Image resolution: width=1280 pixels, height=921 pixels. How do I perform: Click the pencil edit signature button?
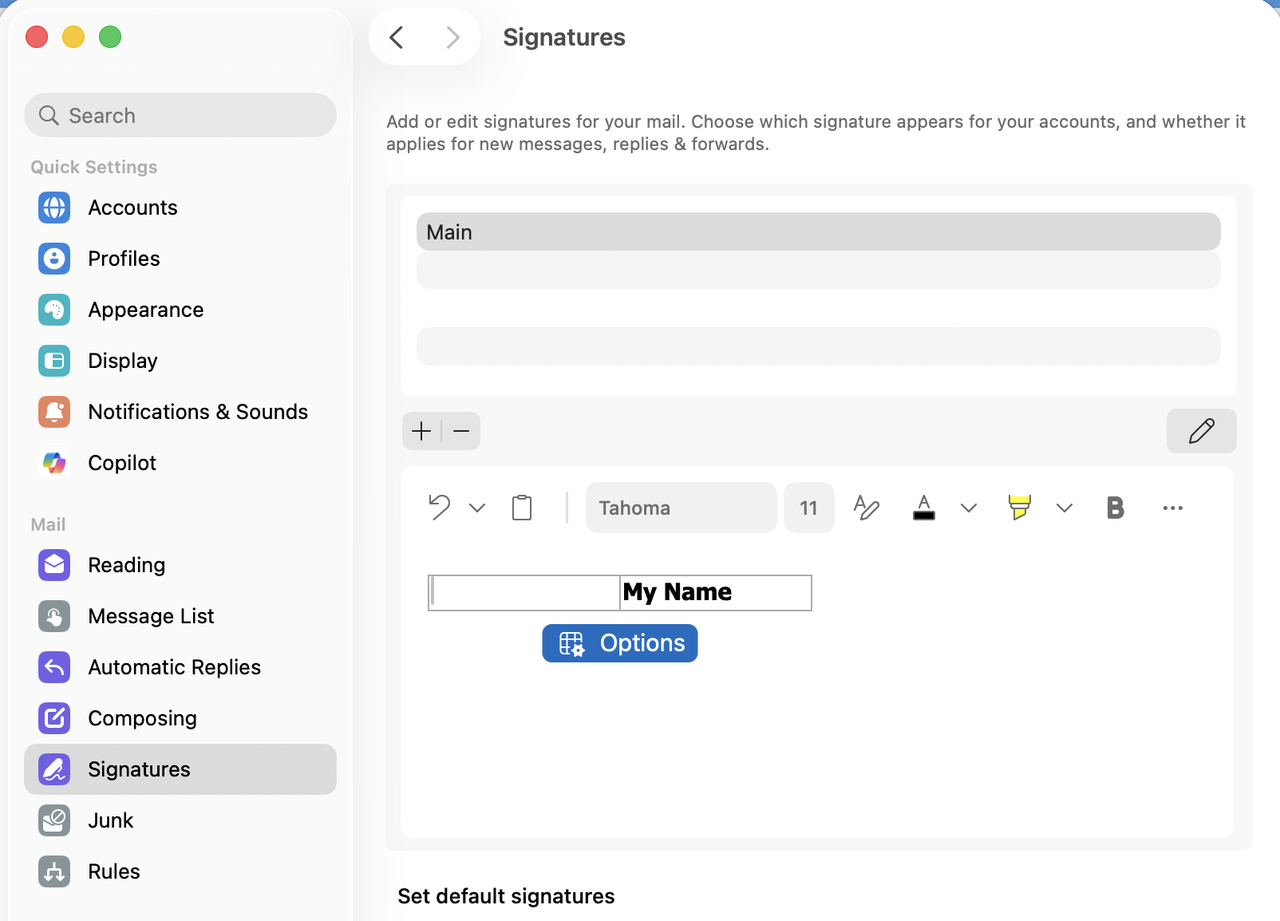1201,431
